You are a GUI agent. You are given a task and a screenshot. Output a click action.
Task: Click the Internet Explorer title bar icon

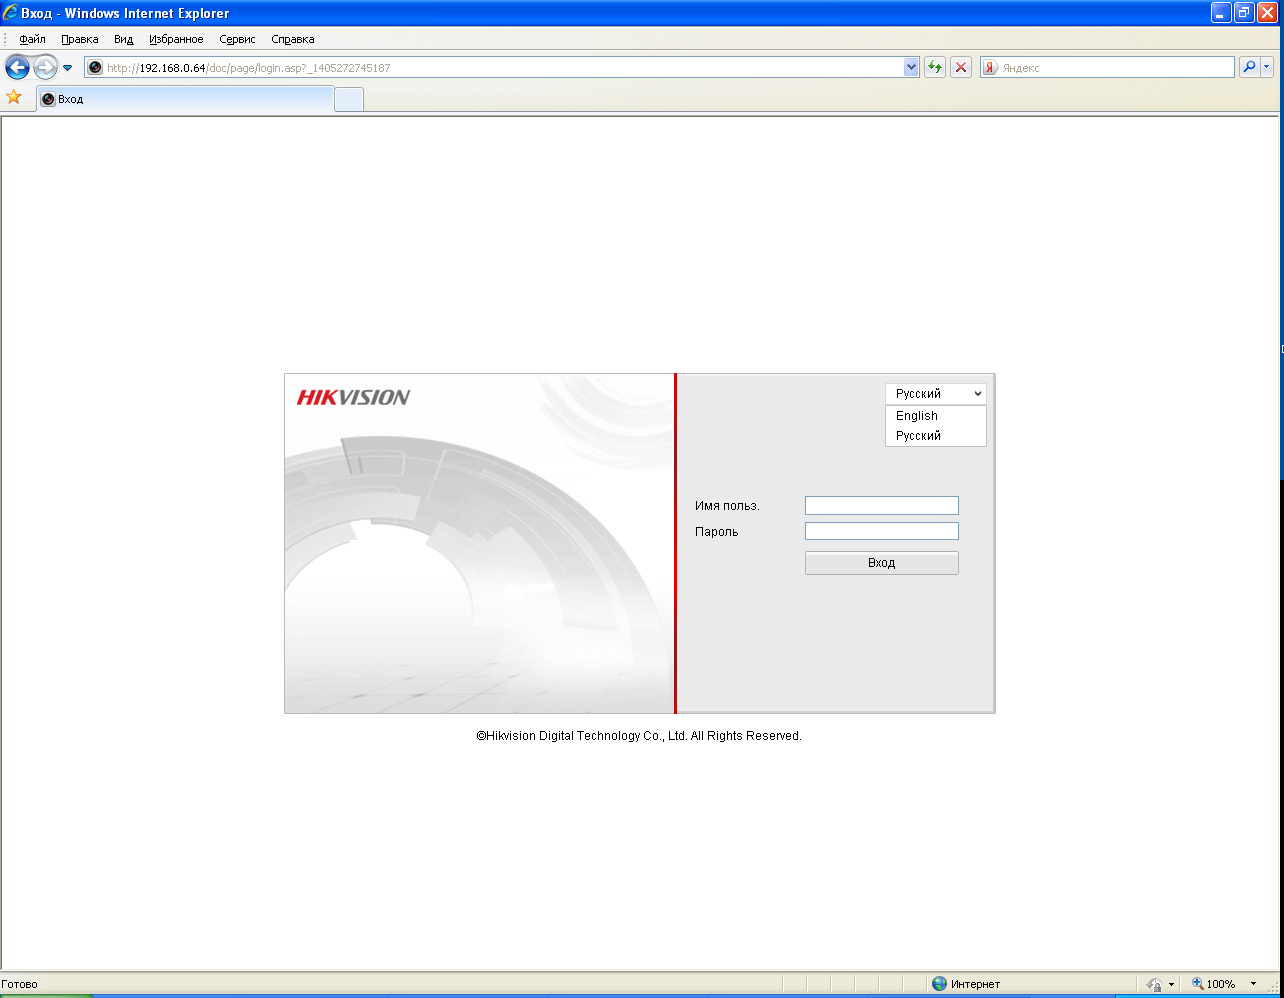tap(10, 13)
